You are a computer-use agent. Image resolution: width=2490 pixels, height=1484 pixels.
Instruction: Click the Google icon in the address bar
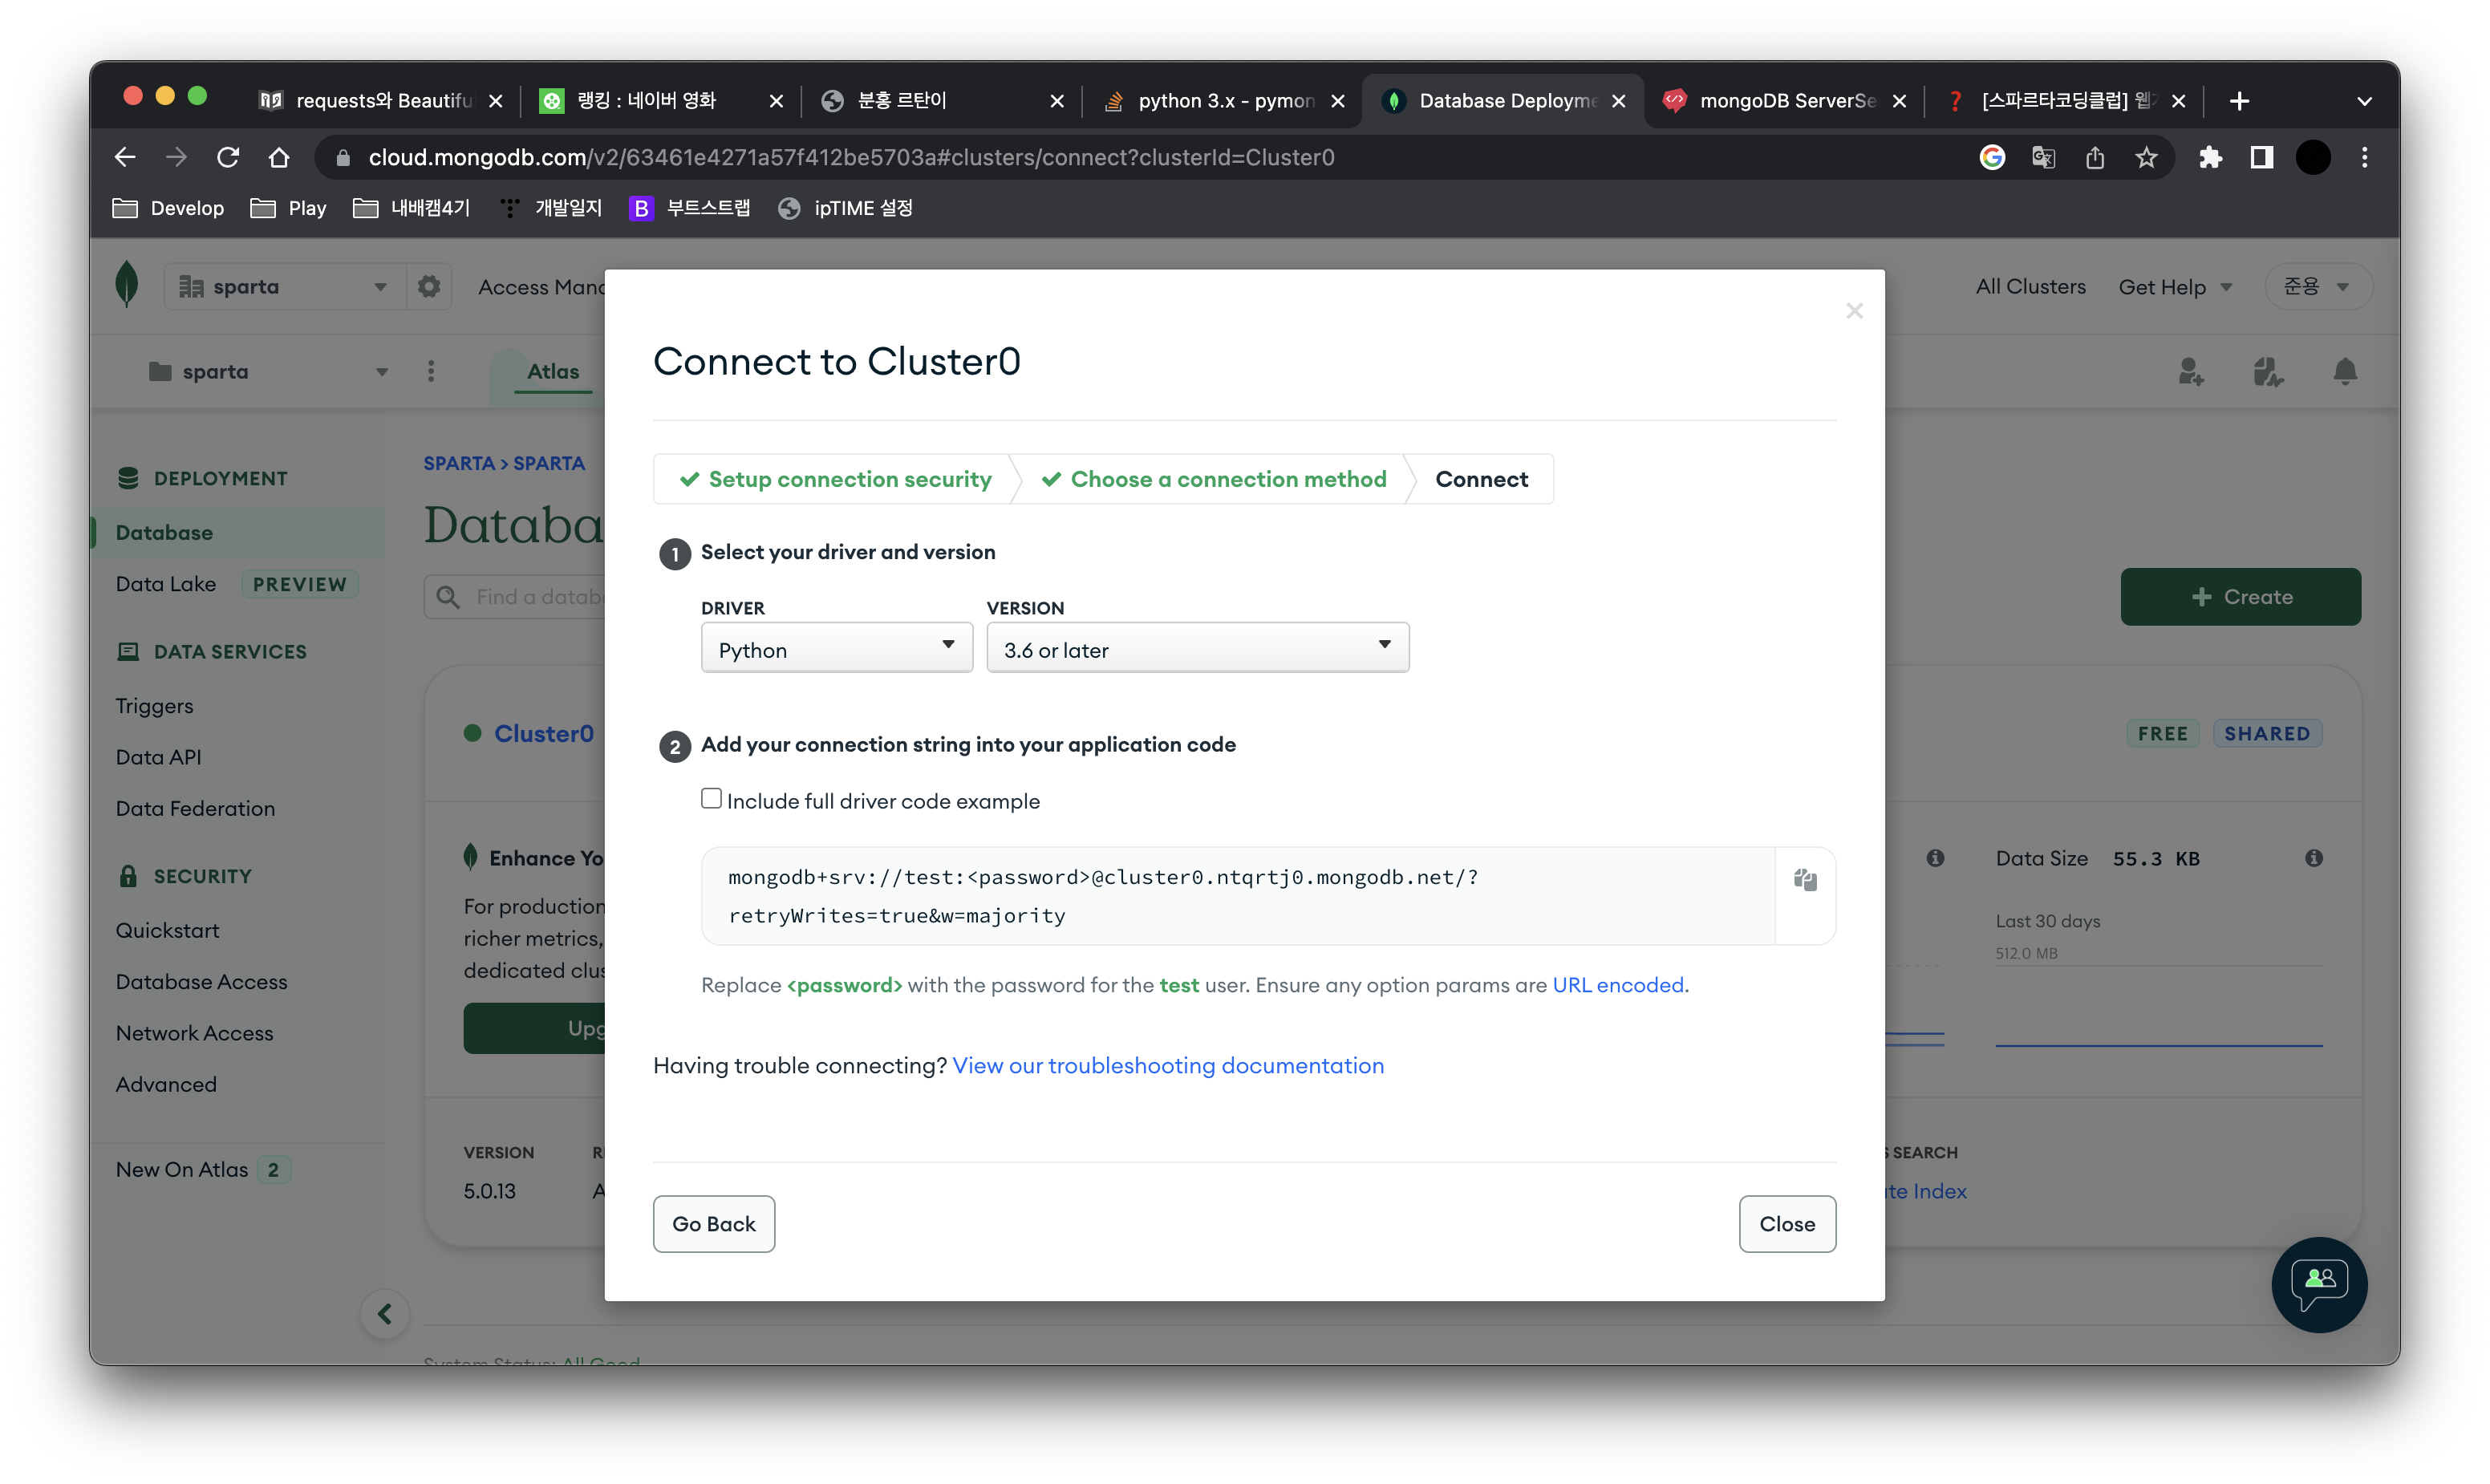[1992, 157]
